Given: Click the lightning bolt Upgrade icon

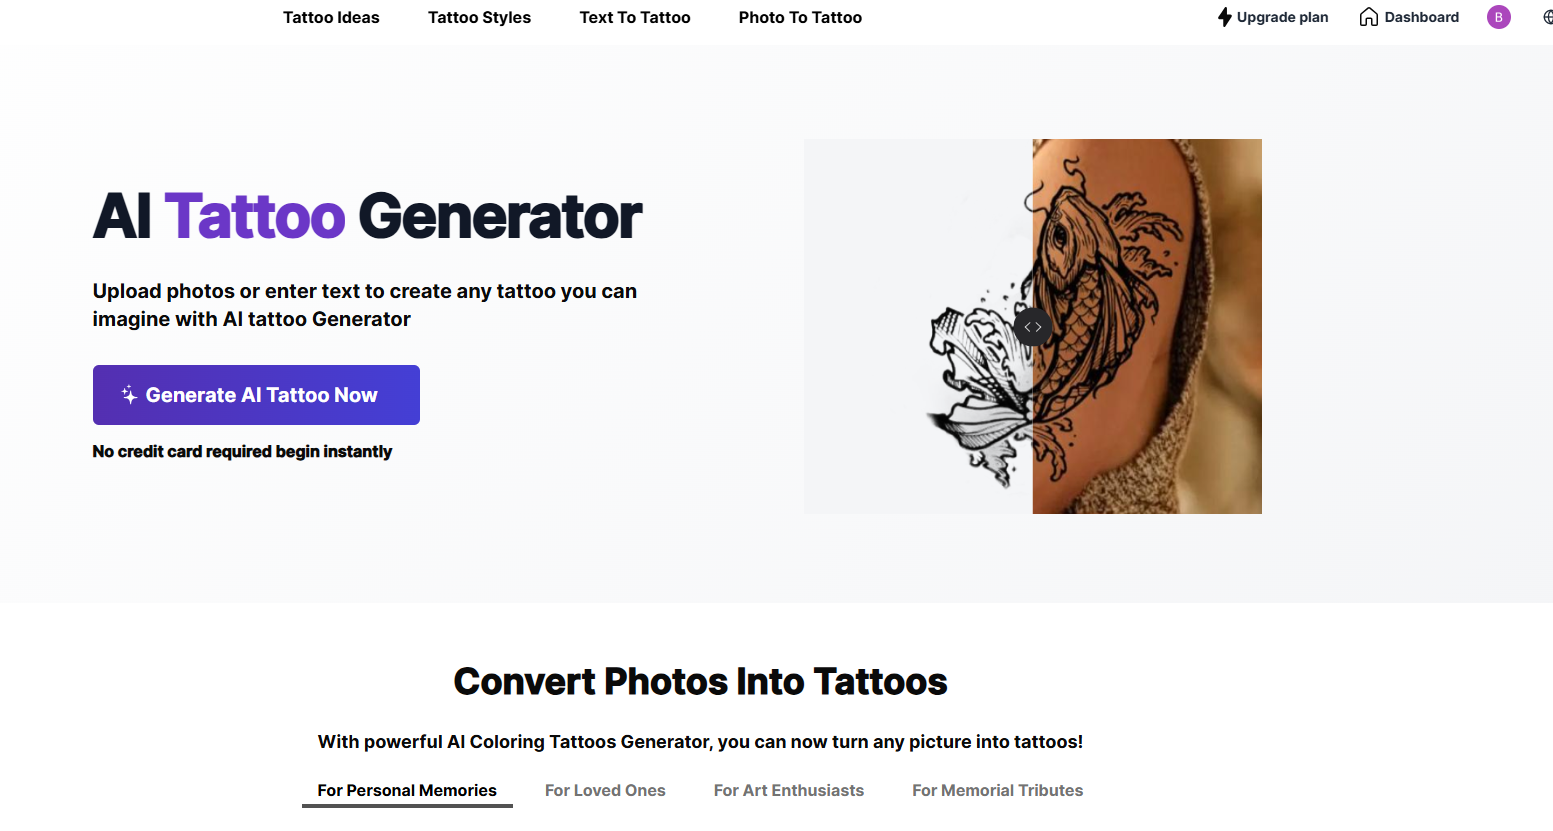Looking at the screenshot, I should pos(1224,17).
